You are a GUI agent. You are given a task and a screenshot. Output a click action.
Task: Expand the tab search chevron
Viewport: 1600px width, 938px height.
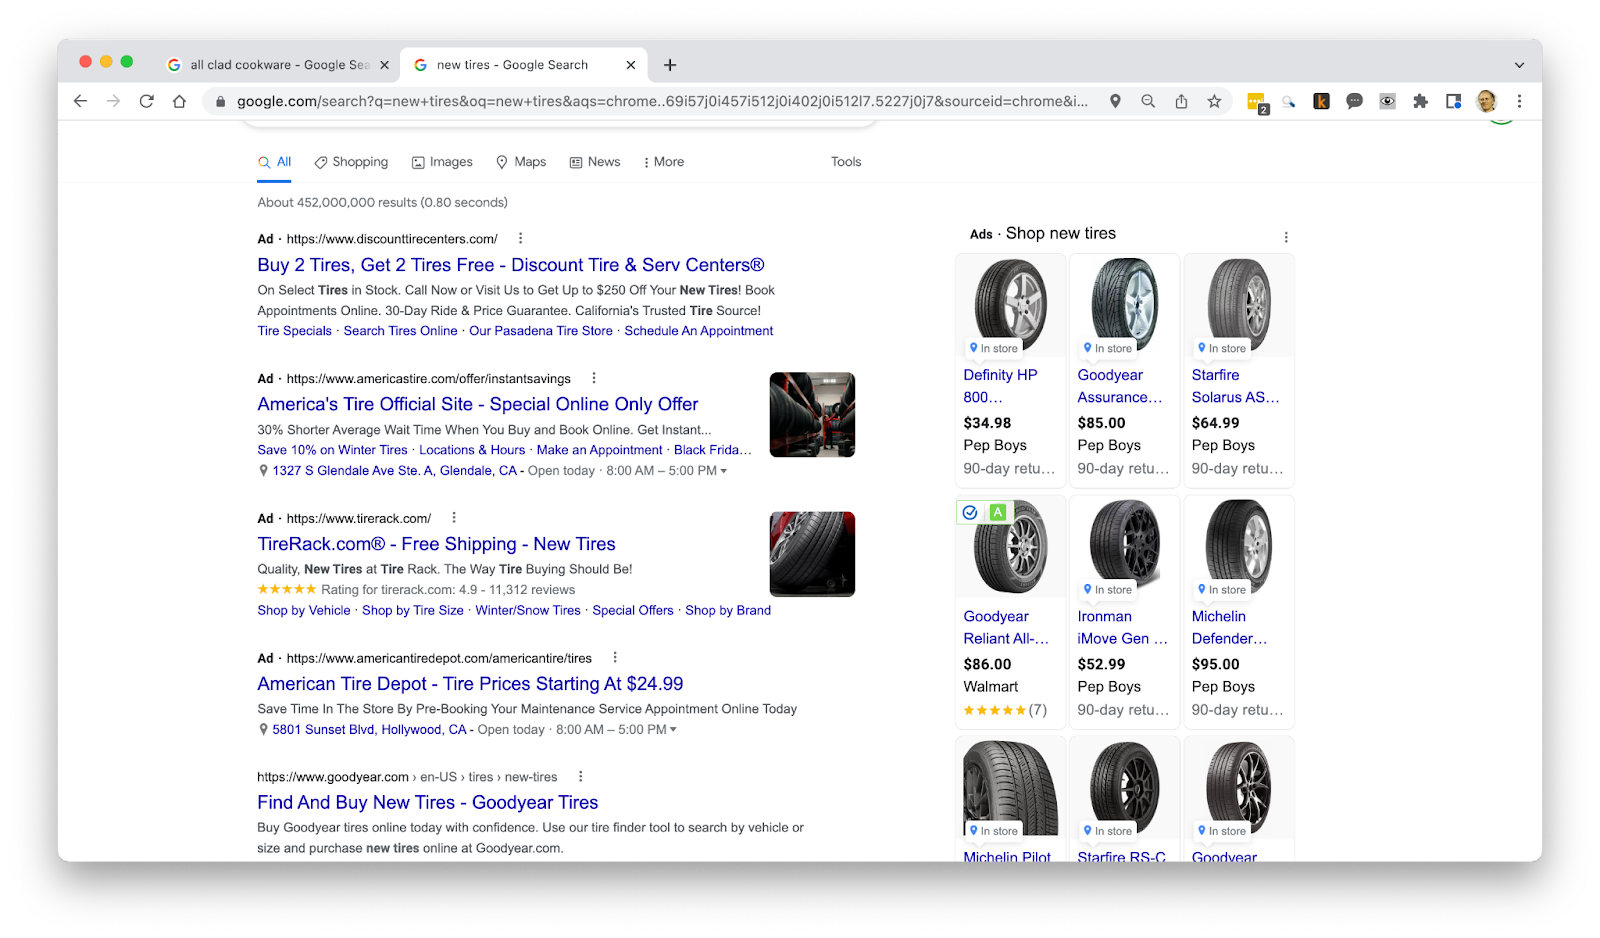[x=1519, y=65]
